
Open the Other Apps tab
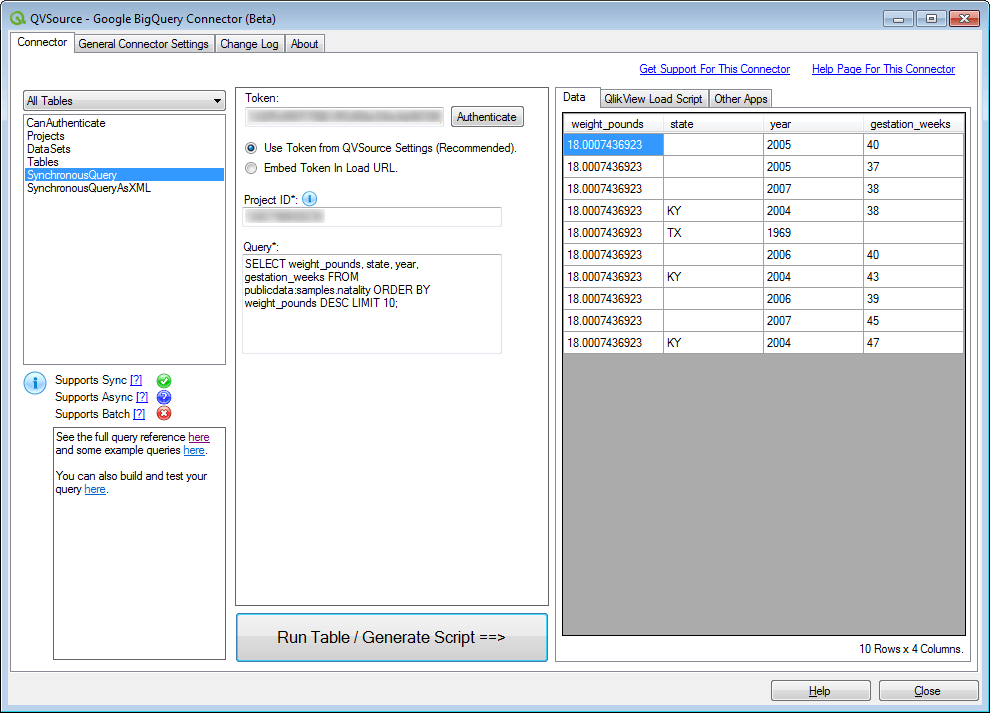[741, 99]
